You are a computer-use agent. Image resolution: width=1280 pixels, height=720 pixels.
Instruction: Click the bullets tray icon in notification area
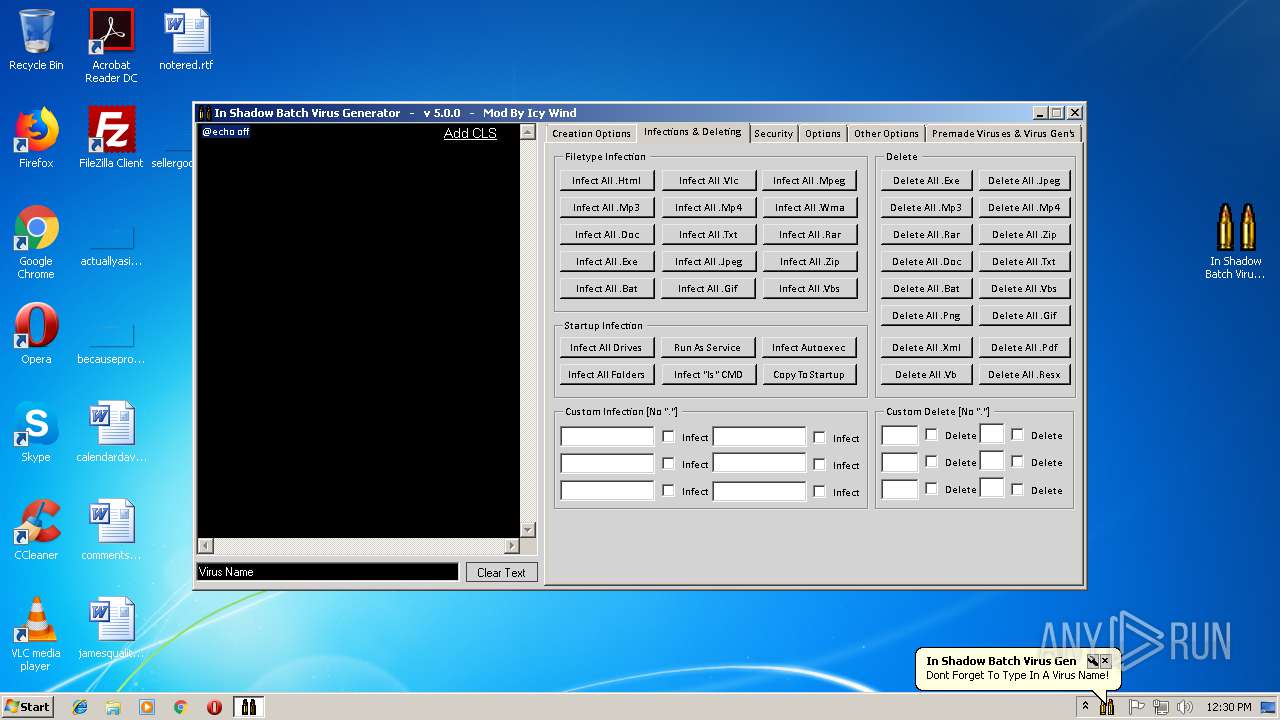pyautogui.click(x=1107, y=707)
